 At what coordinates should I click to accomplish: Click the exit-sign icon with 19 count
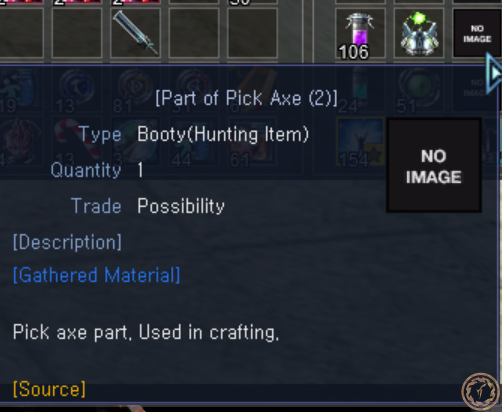tap(19, 90)
